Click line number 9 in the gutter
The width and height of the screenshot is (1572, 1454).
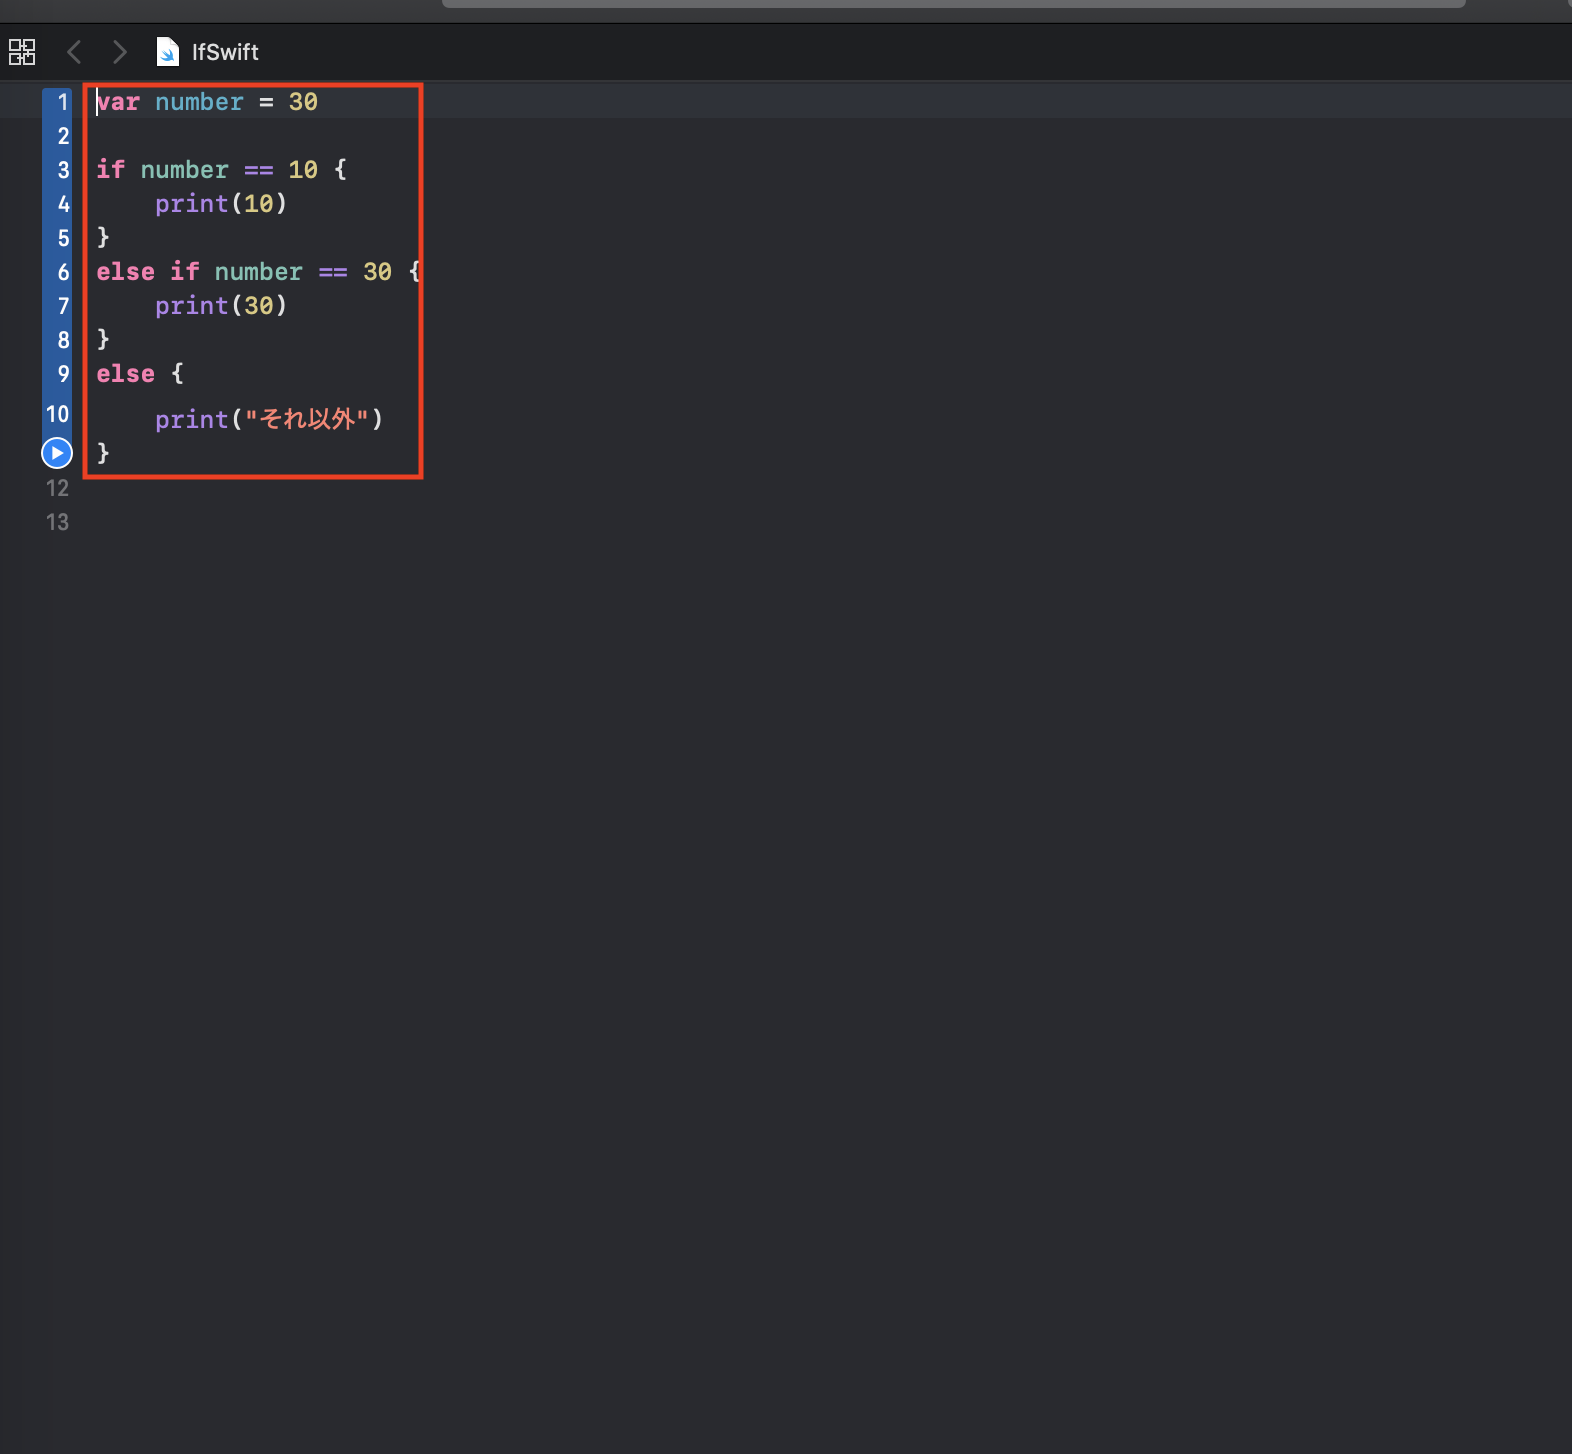(63, 374)
